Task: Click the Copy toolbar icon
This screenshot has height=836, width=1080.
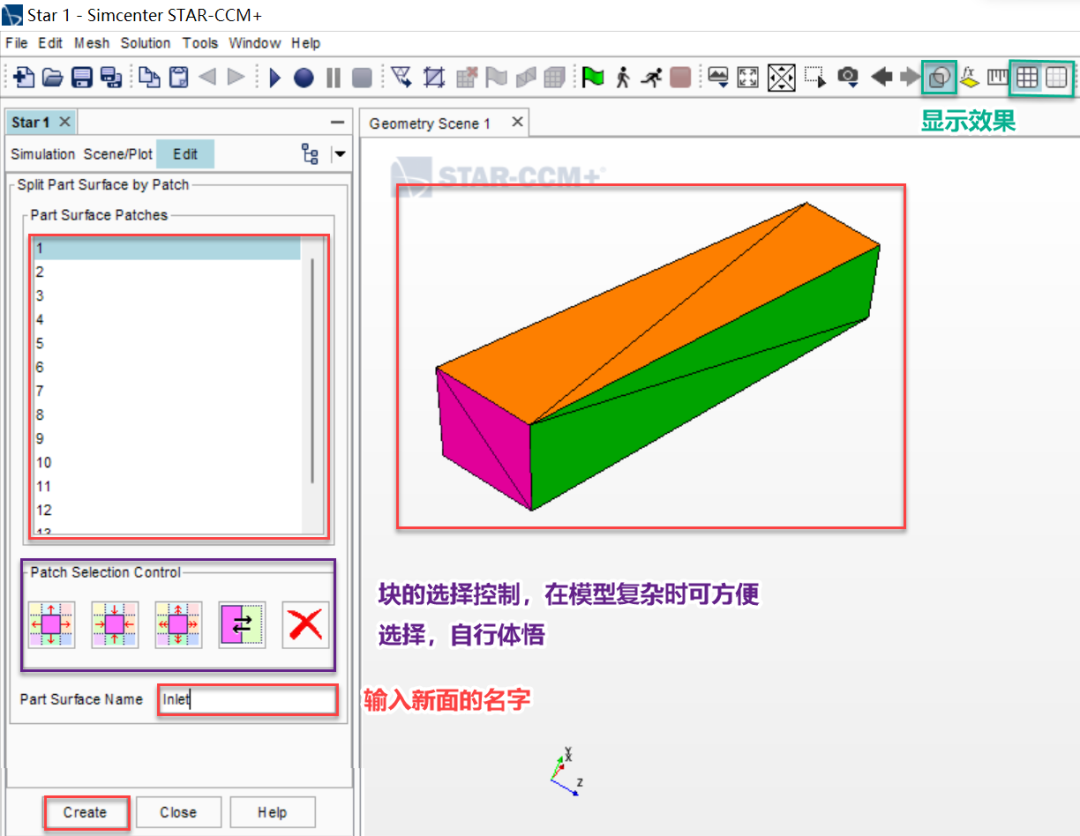Action: pyautogui.click(x=149, y=77)
